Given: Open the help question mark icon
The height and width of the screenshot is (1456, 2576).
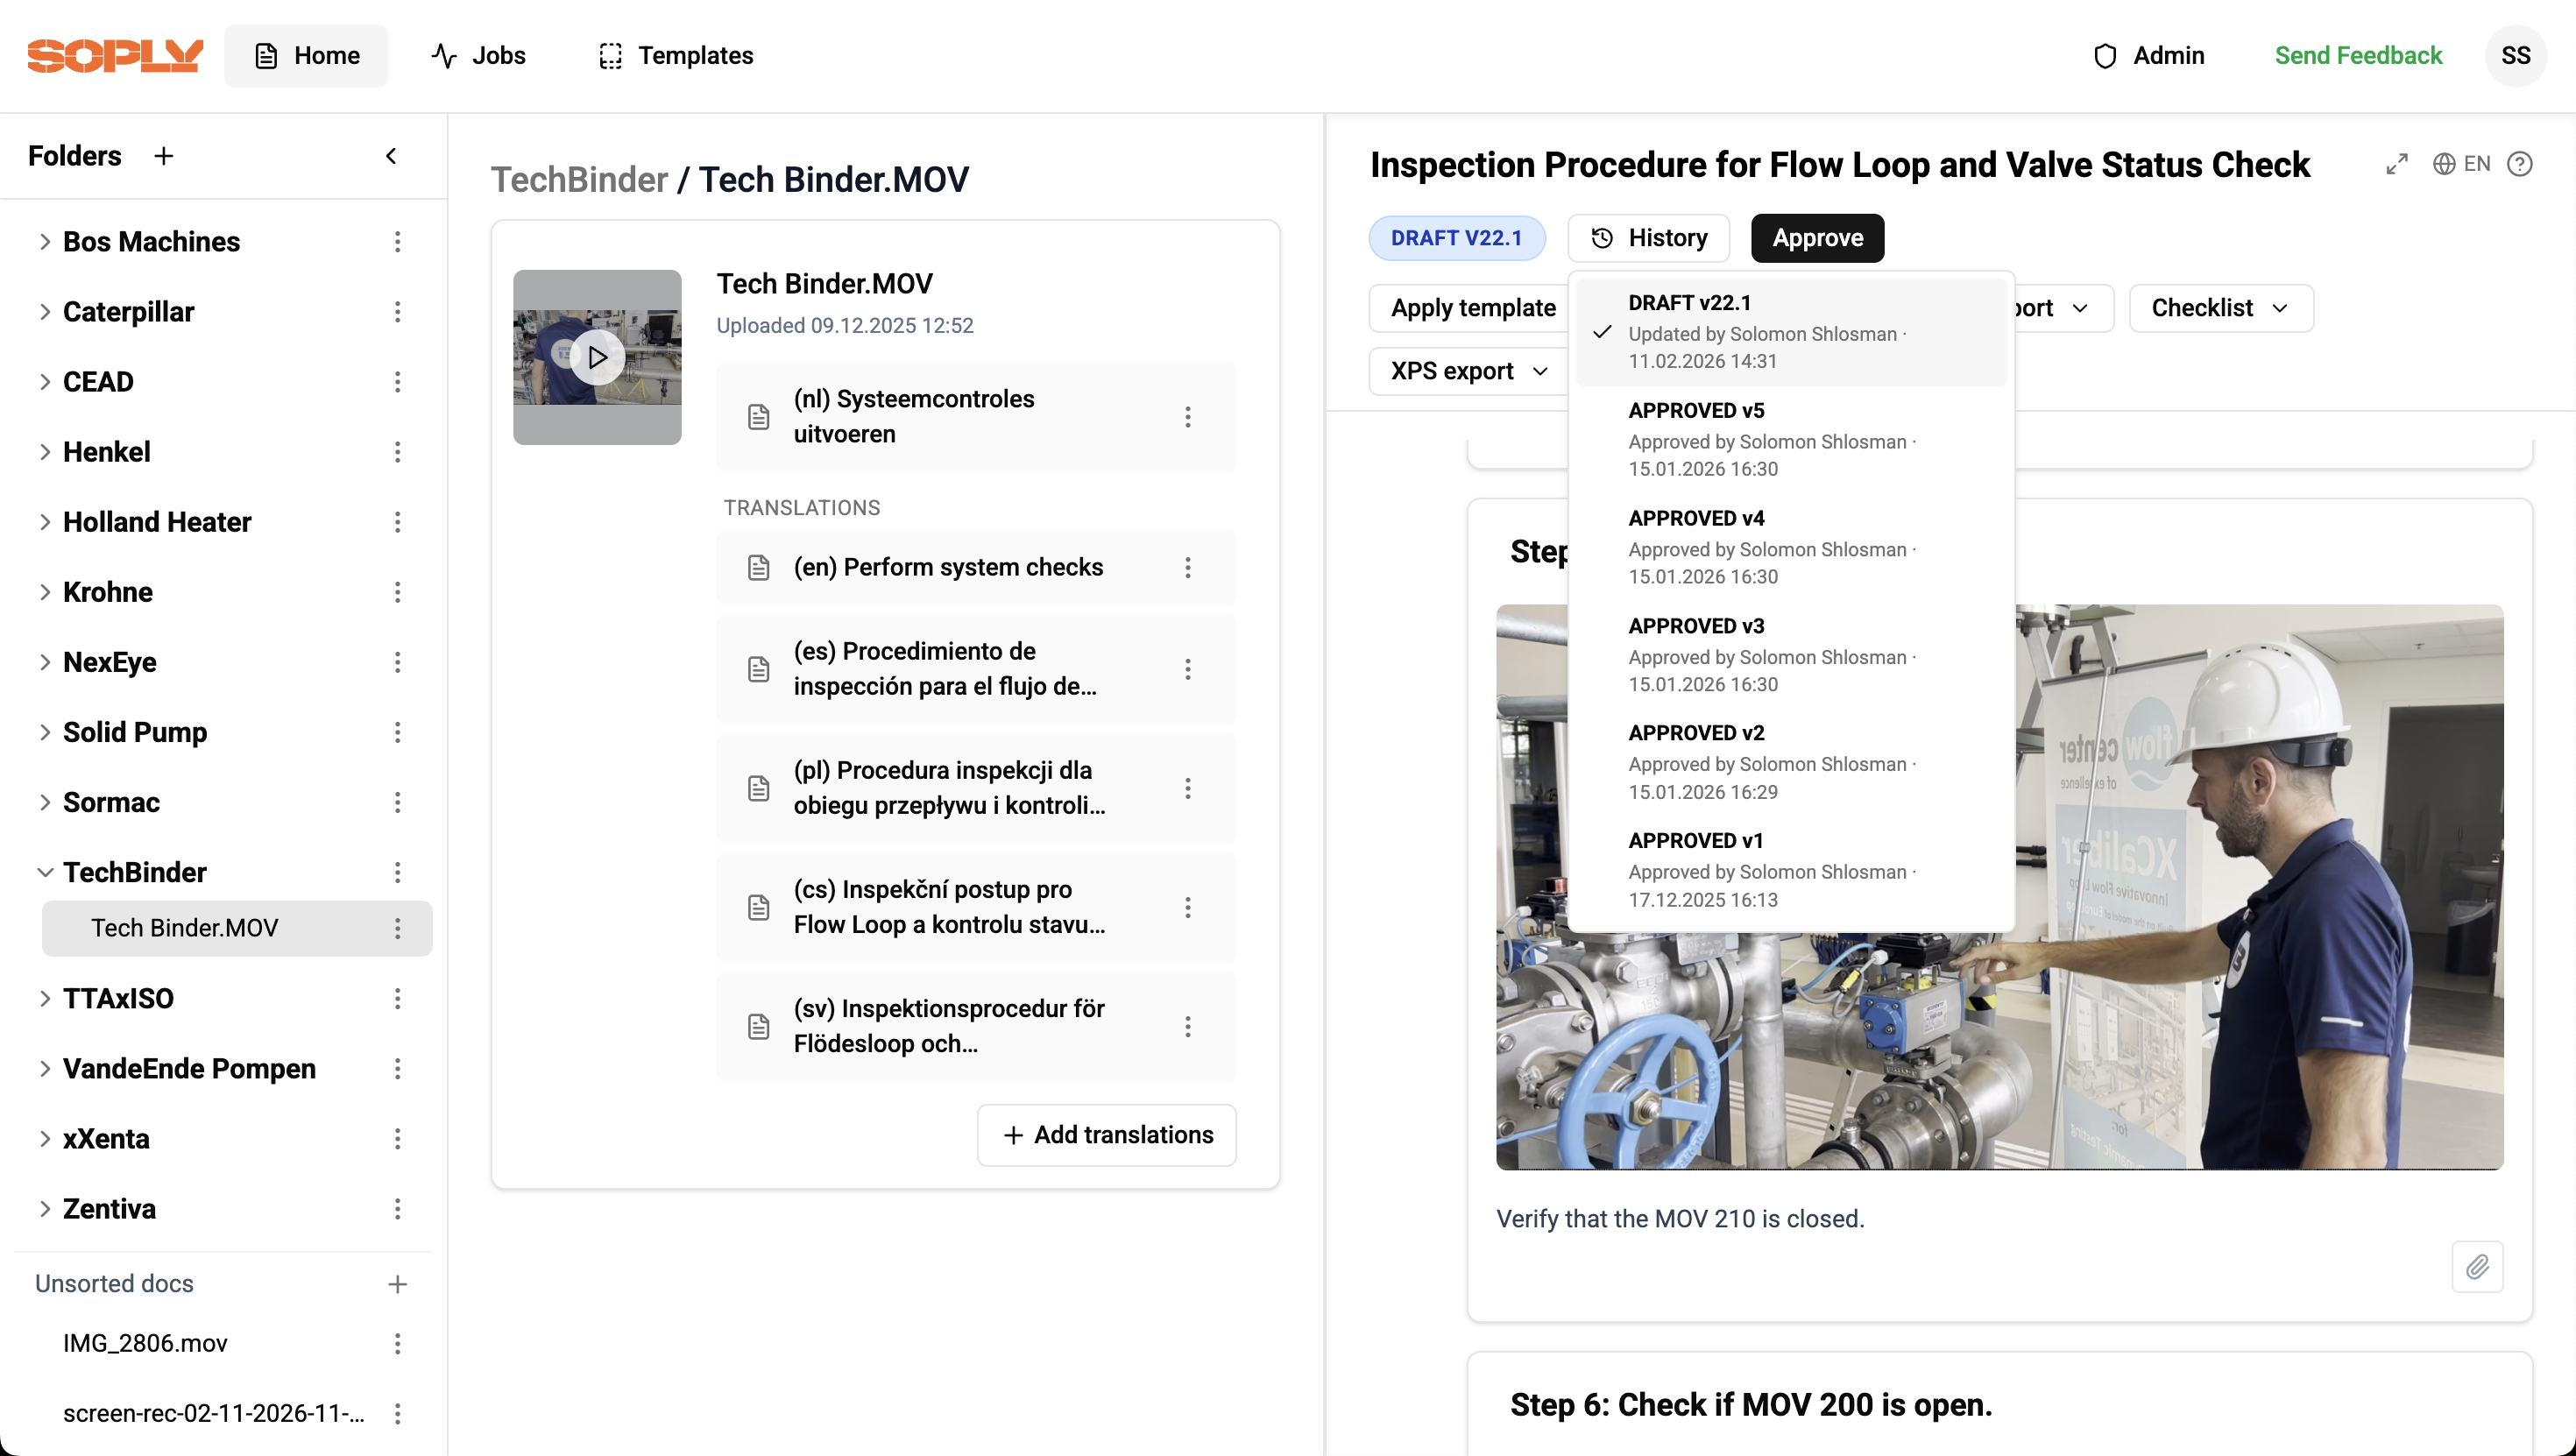Looking at the screenshot, I should (x=2520, y=164).
